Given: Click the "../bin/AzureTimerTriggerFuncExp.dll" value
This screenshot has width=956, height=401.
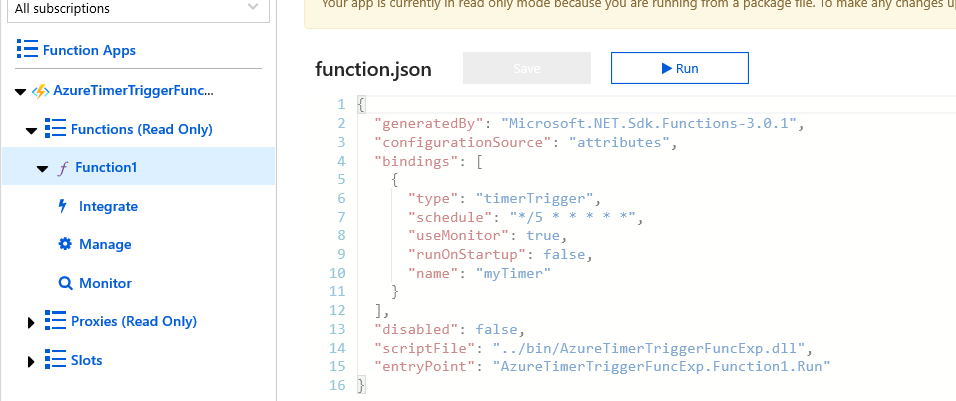Looking at the screenshot, I should coord(649,349).
